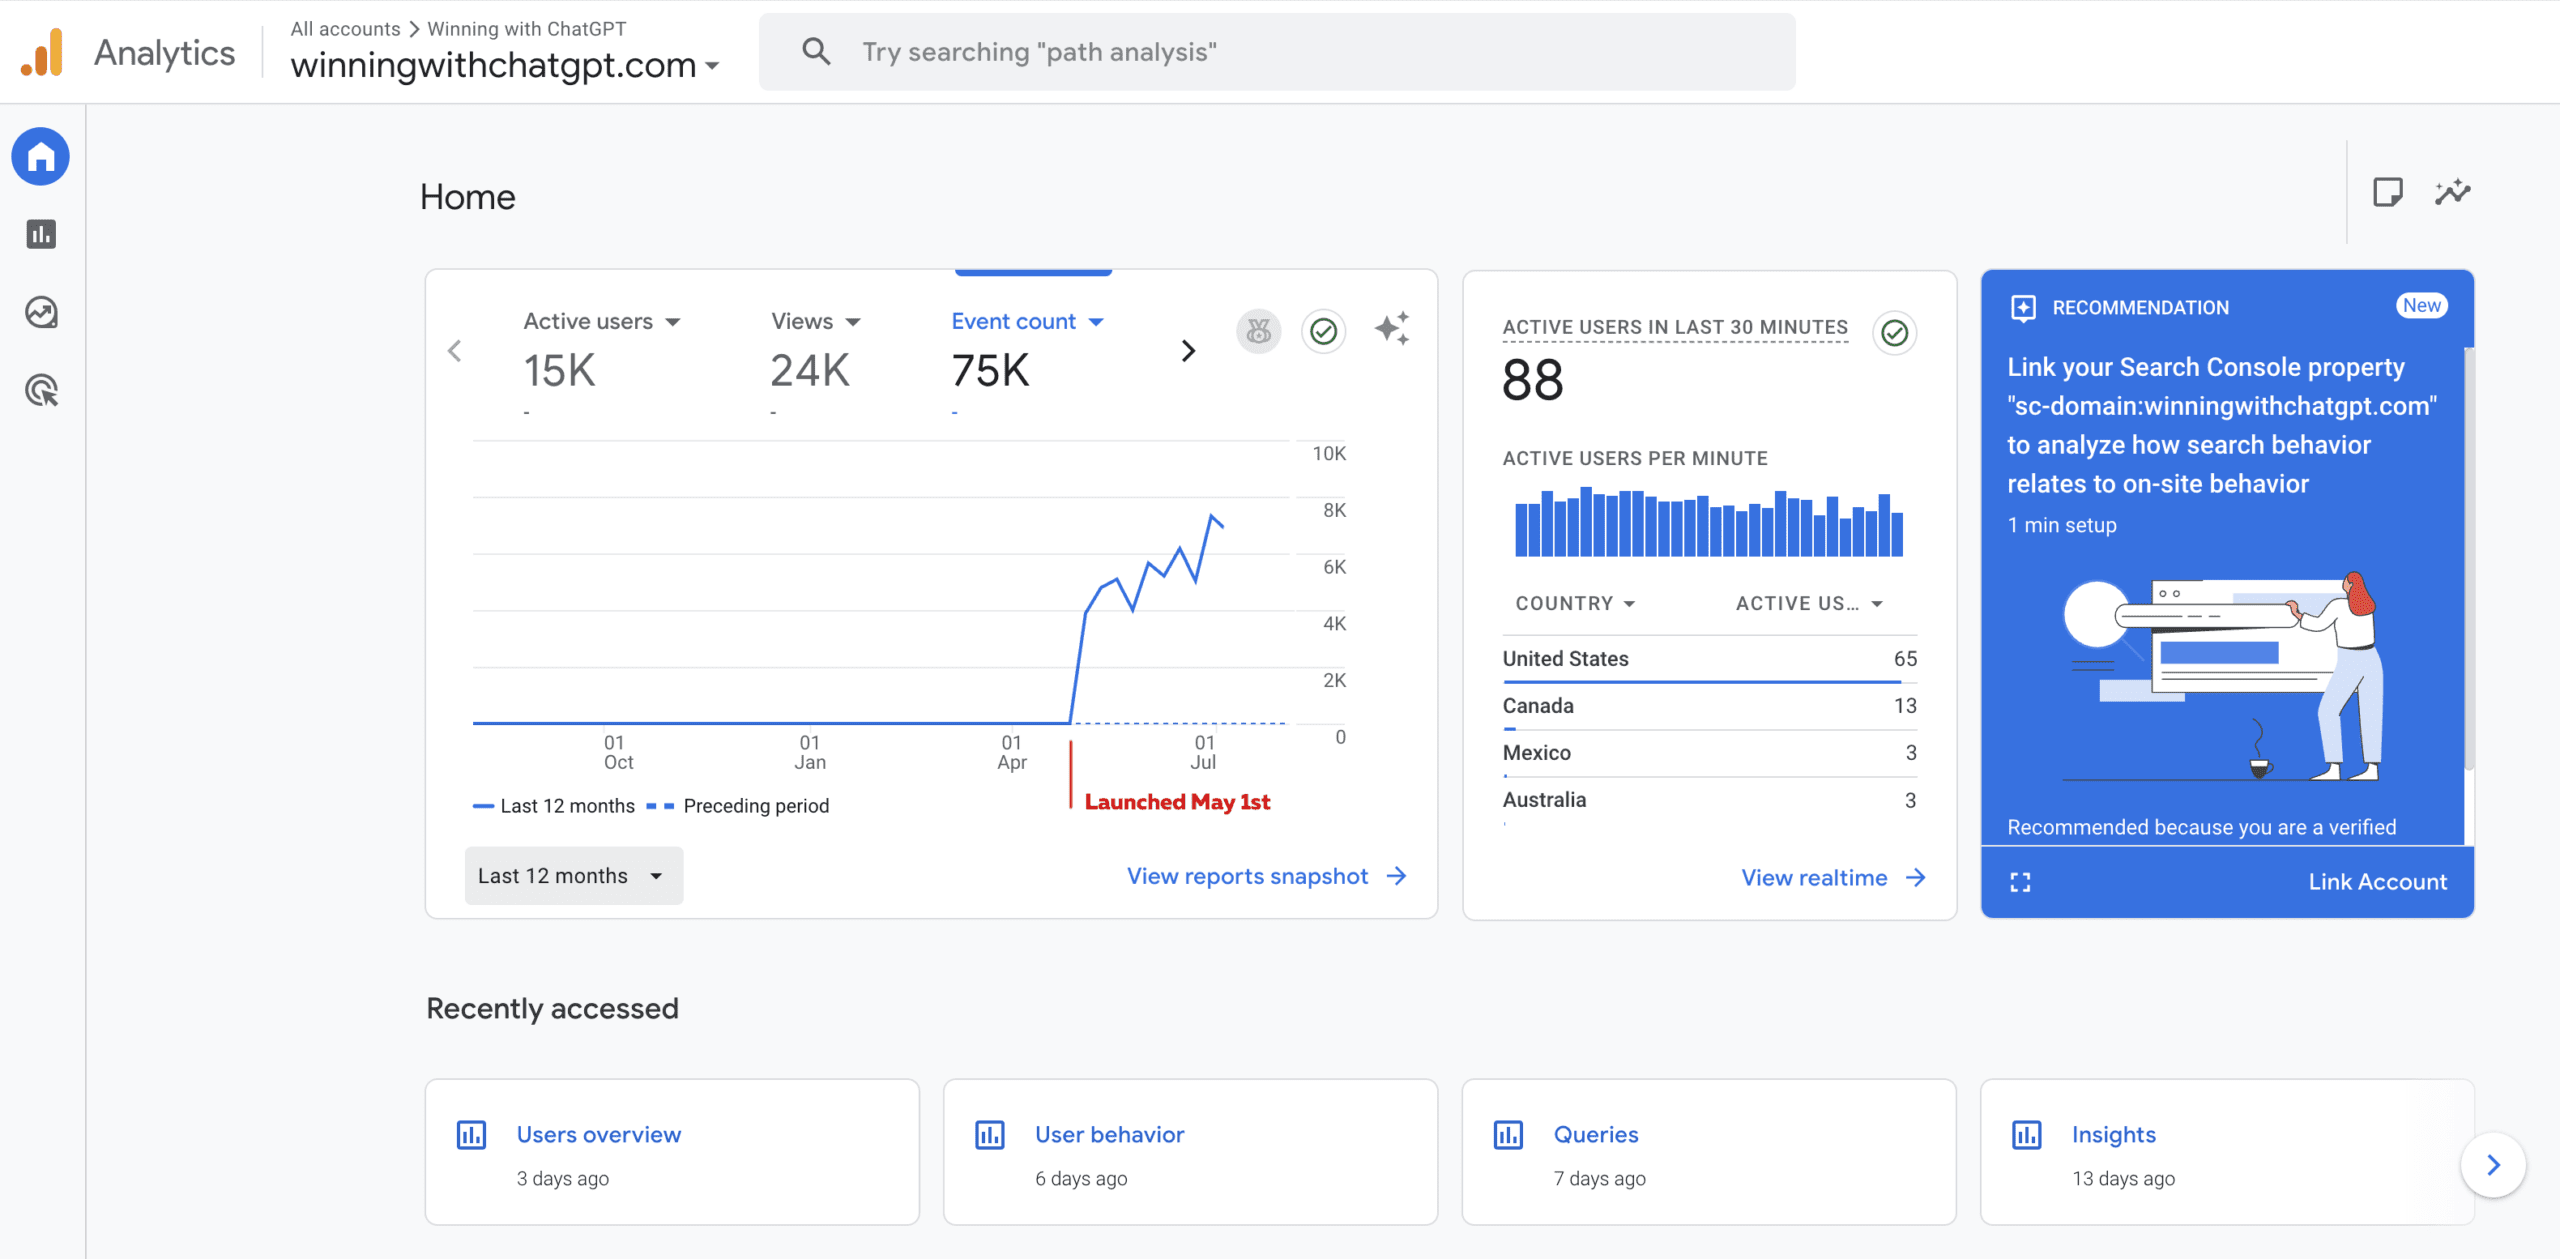
Task: Open the Advertising sidebar icon
Action: (x=41, y=391)
